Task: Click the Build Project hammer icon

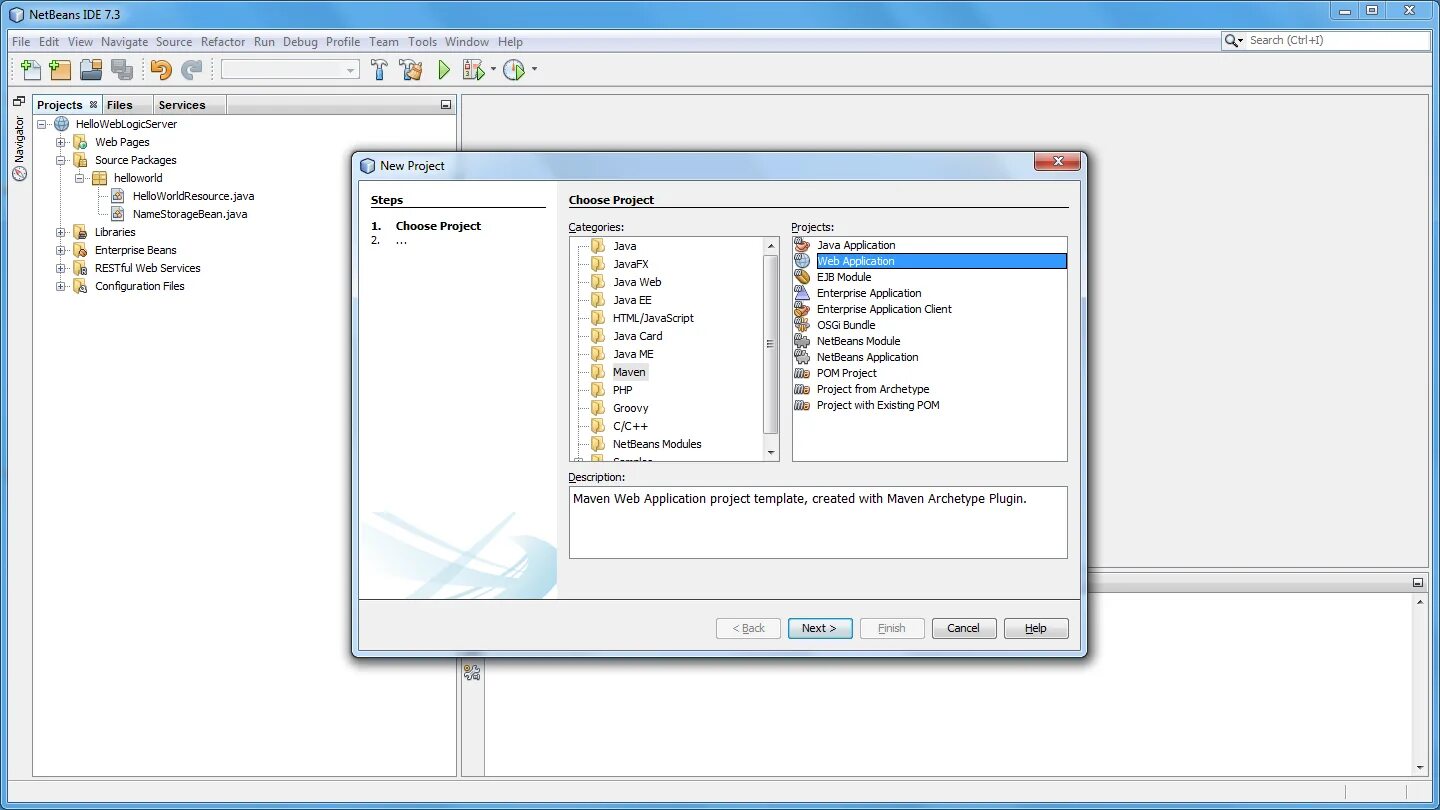Action: [x=379, y=70]
